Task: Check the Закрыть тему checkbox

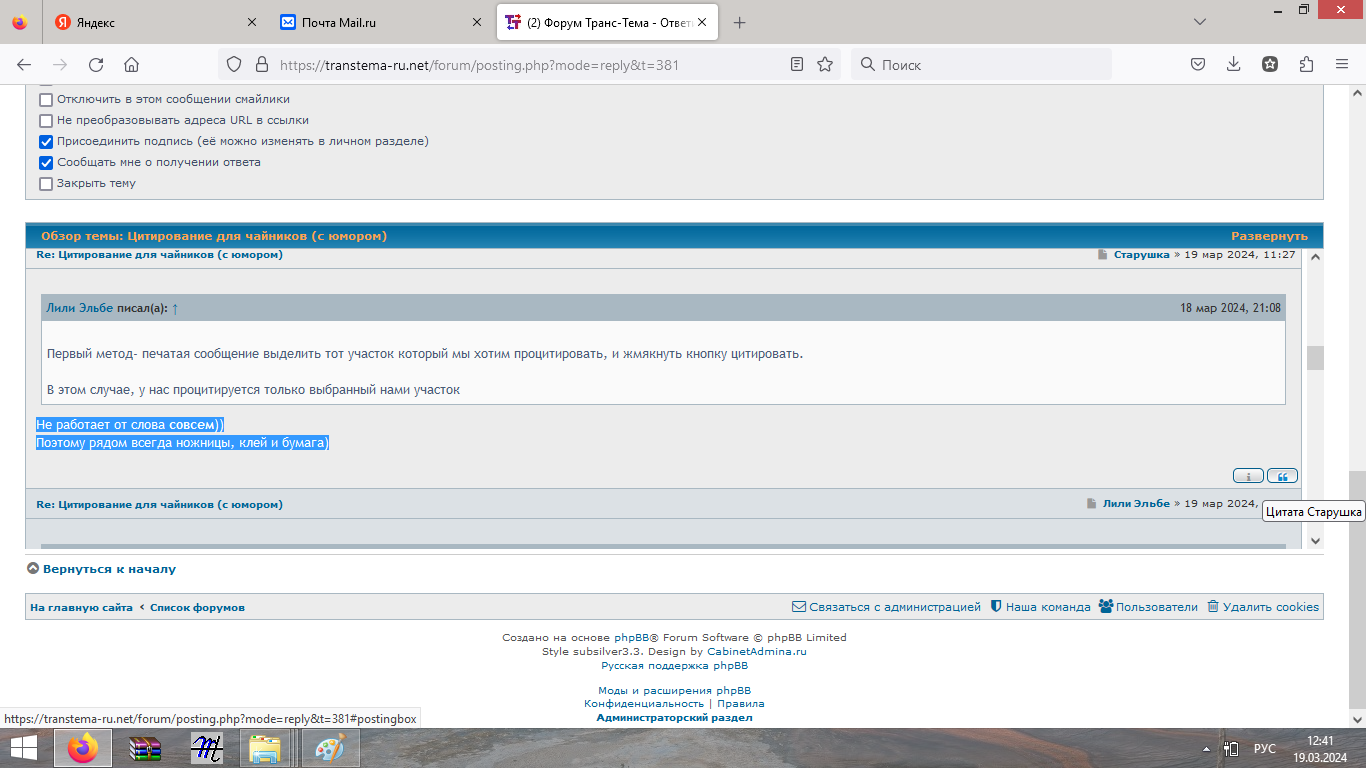Action: tap(46, 184)
